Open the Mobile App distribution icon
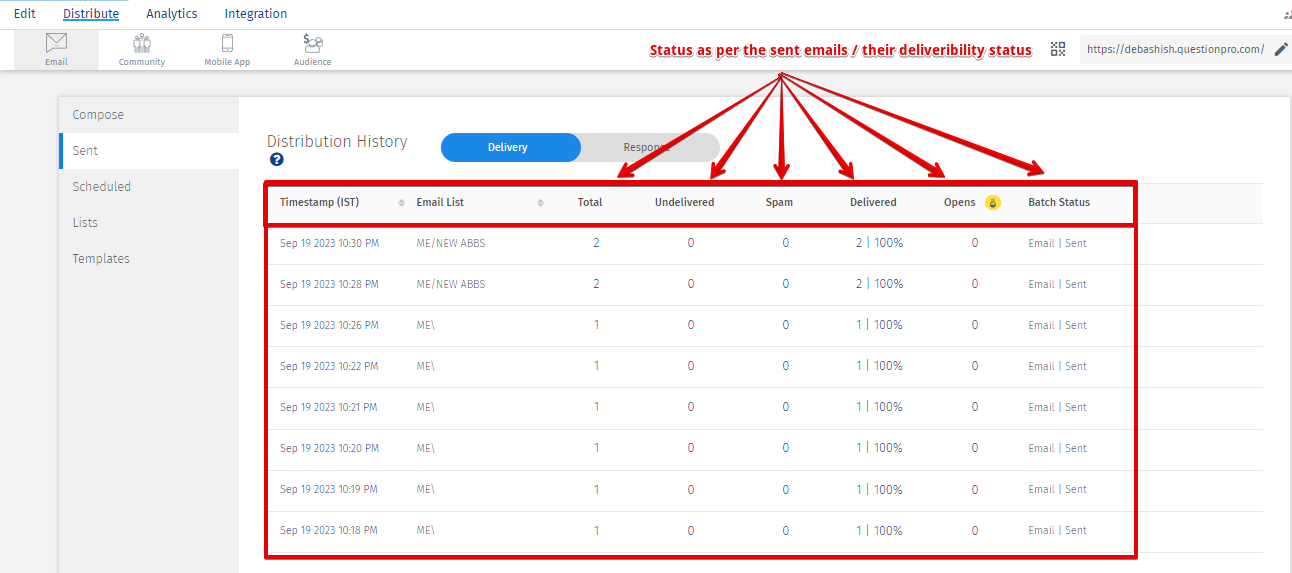 pos(227,49)
